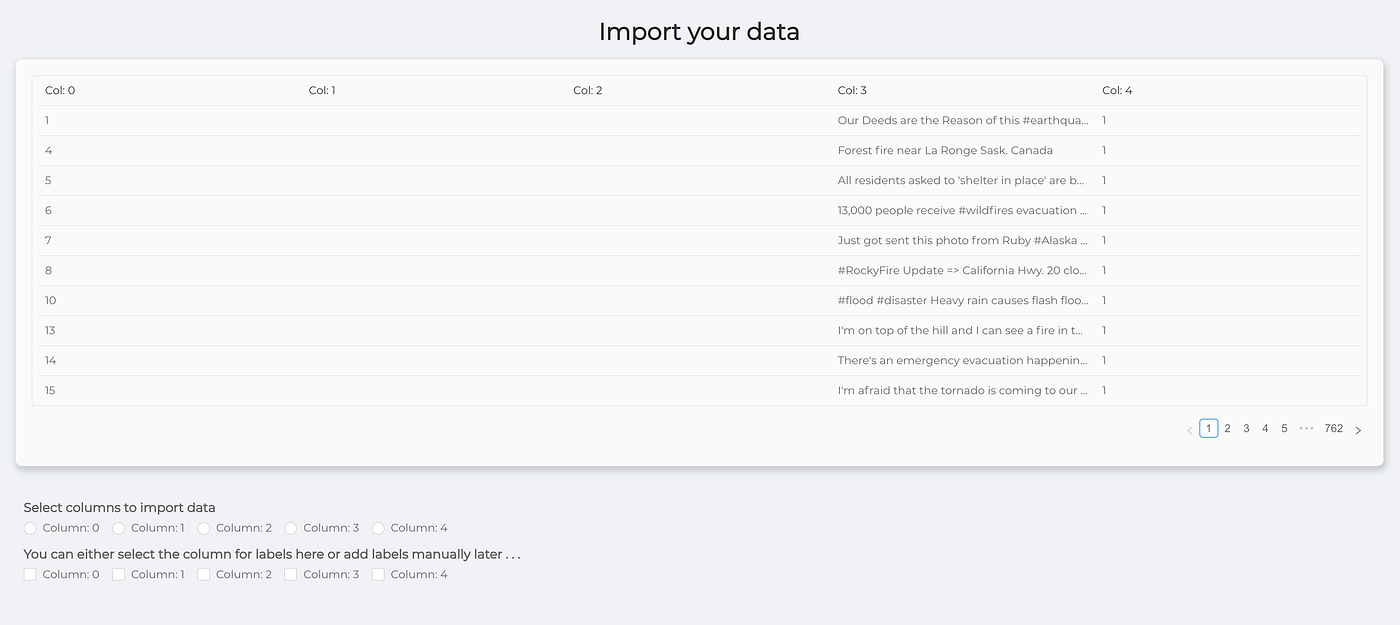The image size is (1400, 625).
Task: Click the tornado tweet row
Action: click(x=700, y=390)
